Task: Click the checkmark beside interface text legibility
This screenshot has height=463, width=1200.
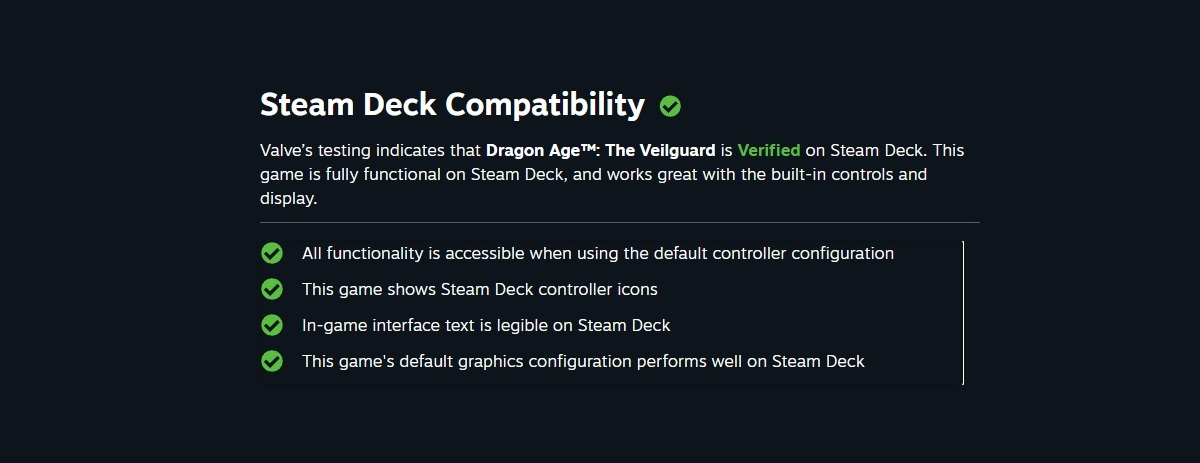Action: click(x=272, y=325)
